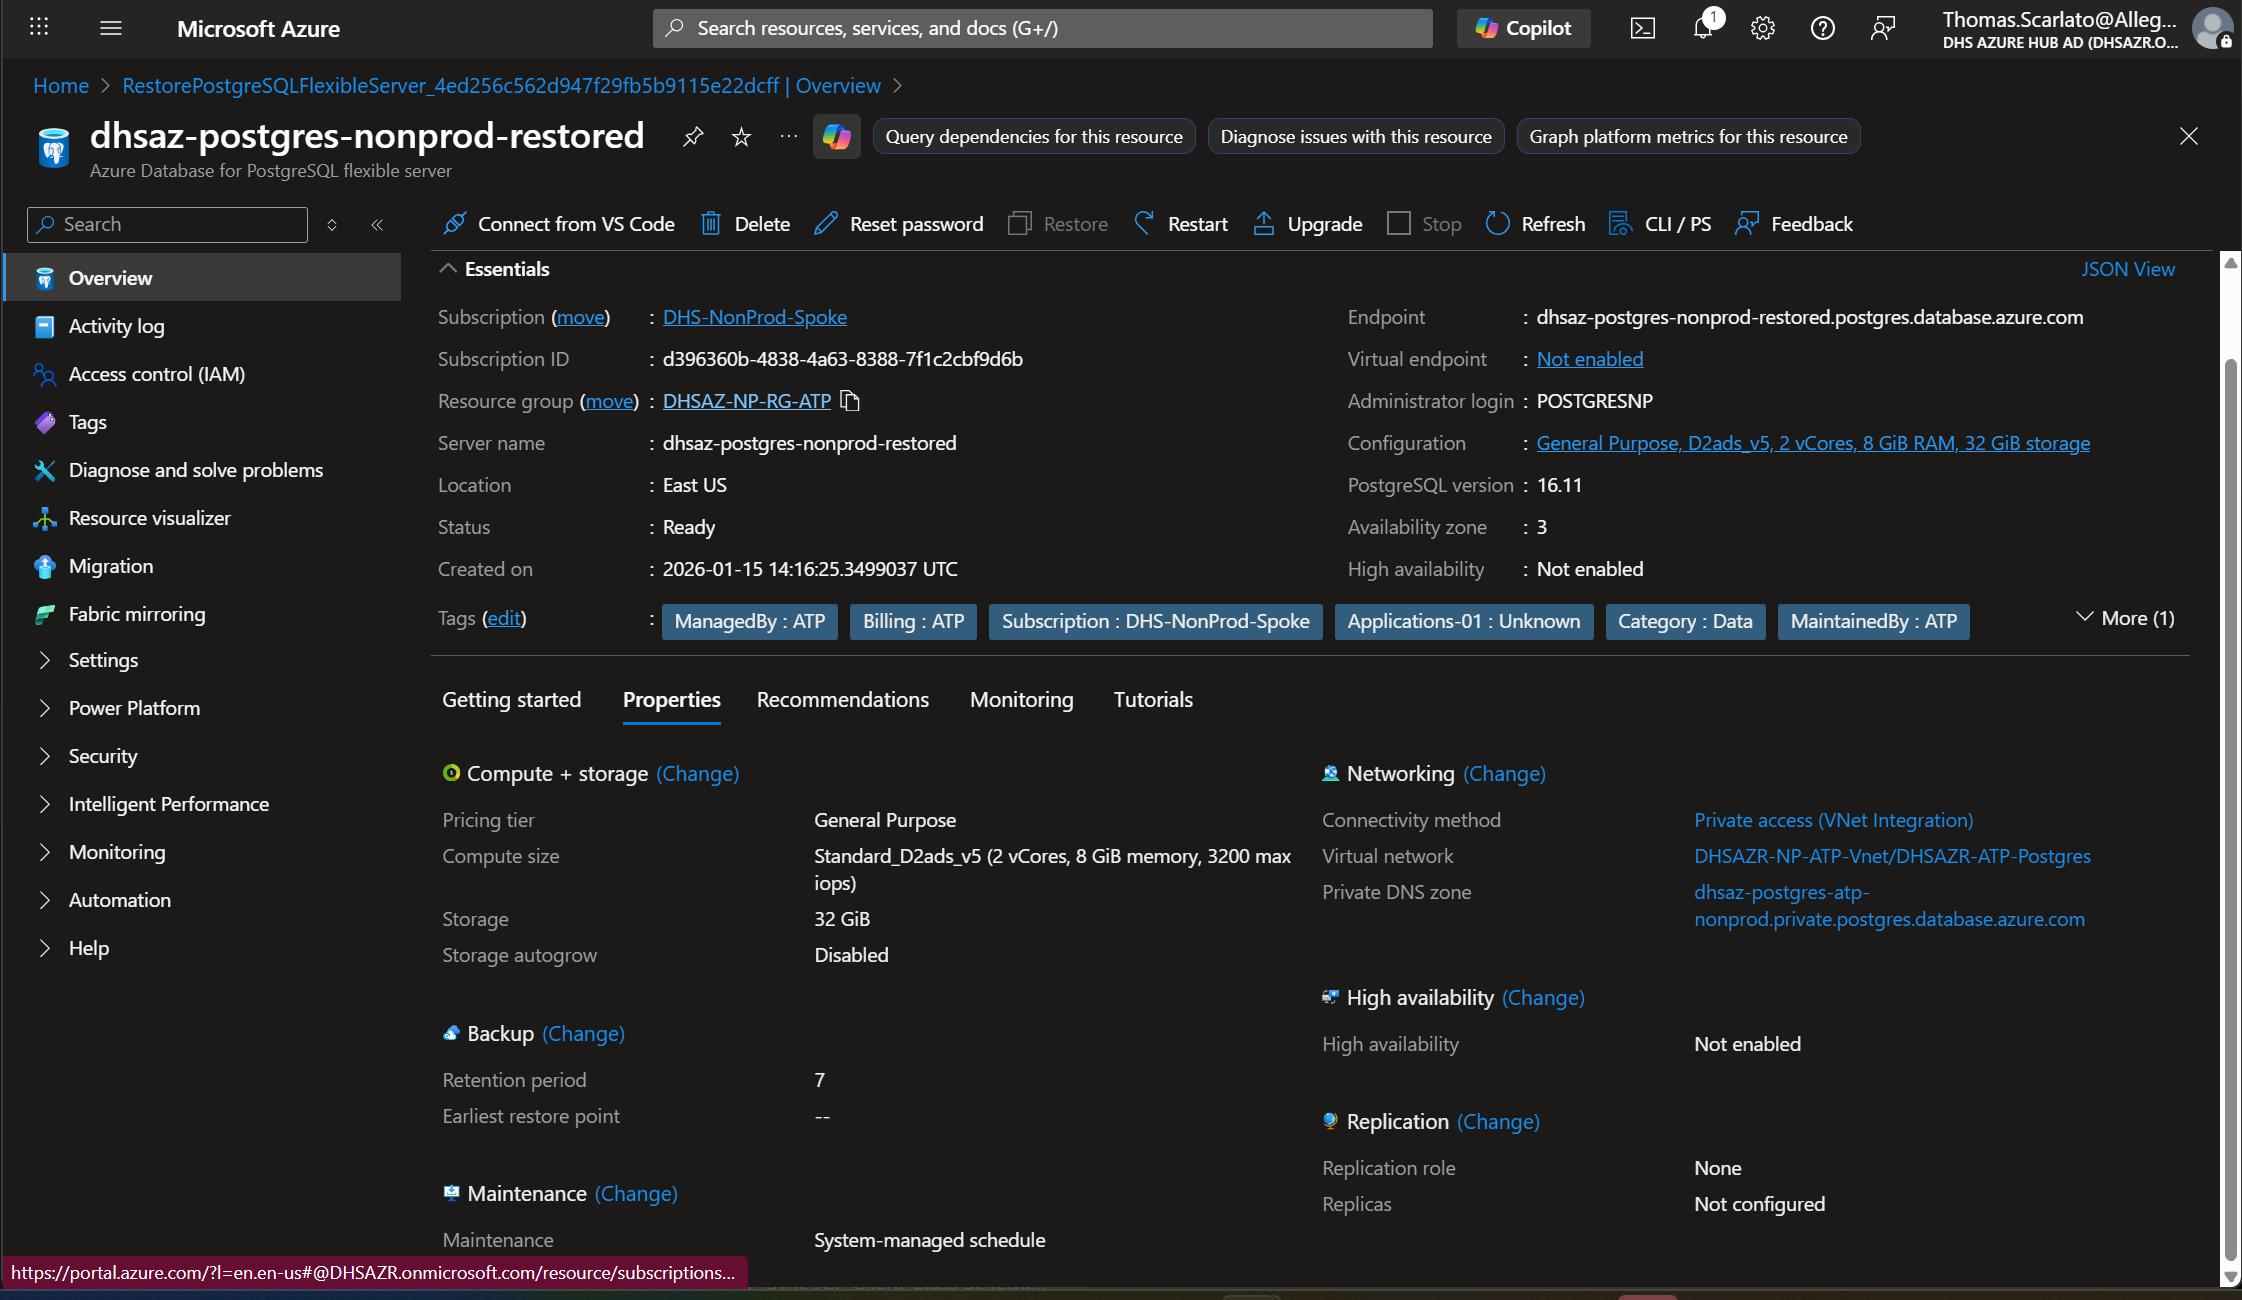Open the Recommendations tab
This screenshot has height=1300, width=2242.
coord(842,700)
